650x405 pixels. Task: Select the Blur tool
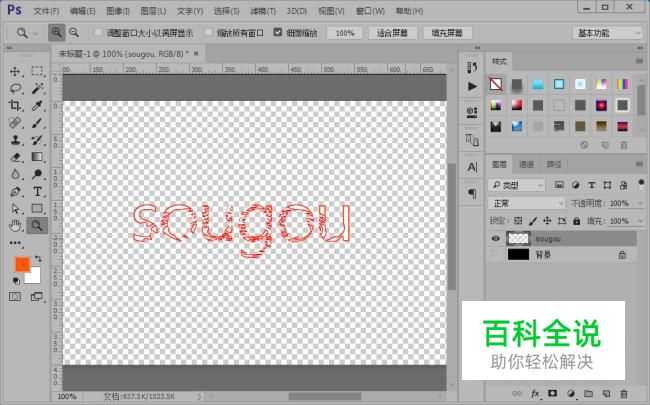[15, 174]
